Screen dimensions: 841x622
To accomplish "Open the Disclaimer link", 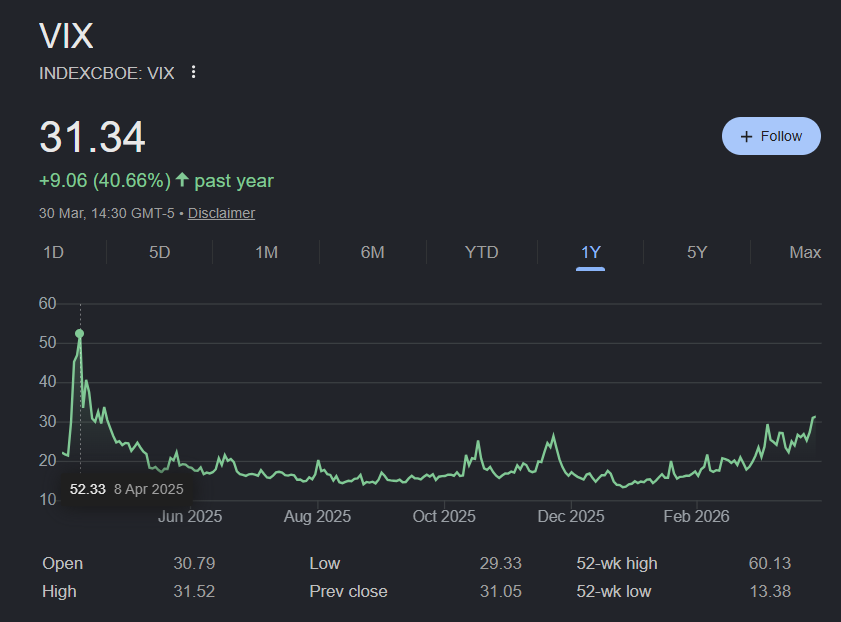I will click(221, 213).
